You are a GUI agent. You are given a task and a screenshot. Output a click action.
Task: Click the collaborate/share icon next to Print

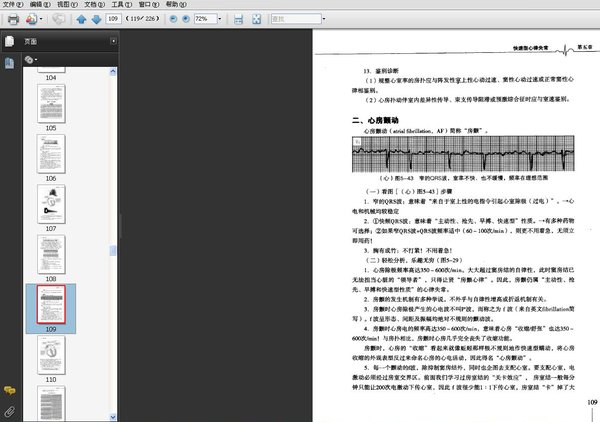31,19
